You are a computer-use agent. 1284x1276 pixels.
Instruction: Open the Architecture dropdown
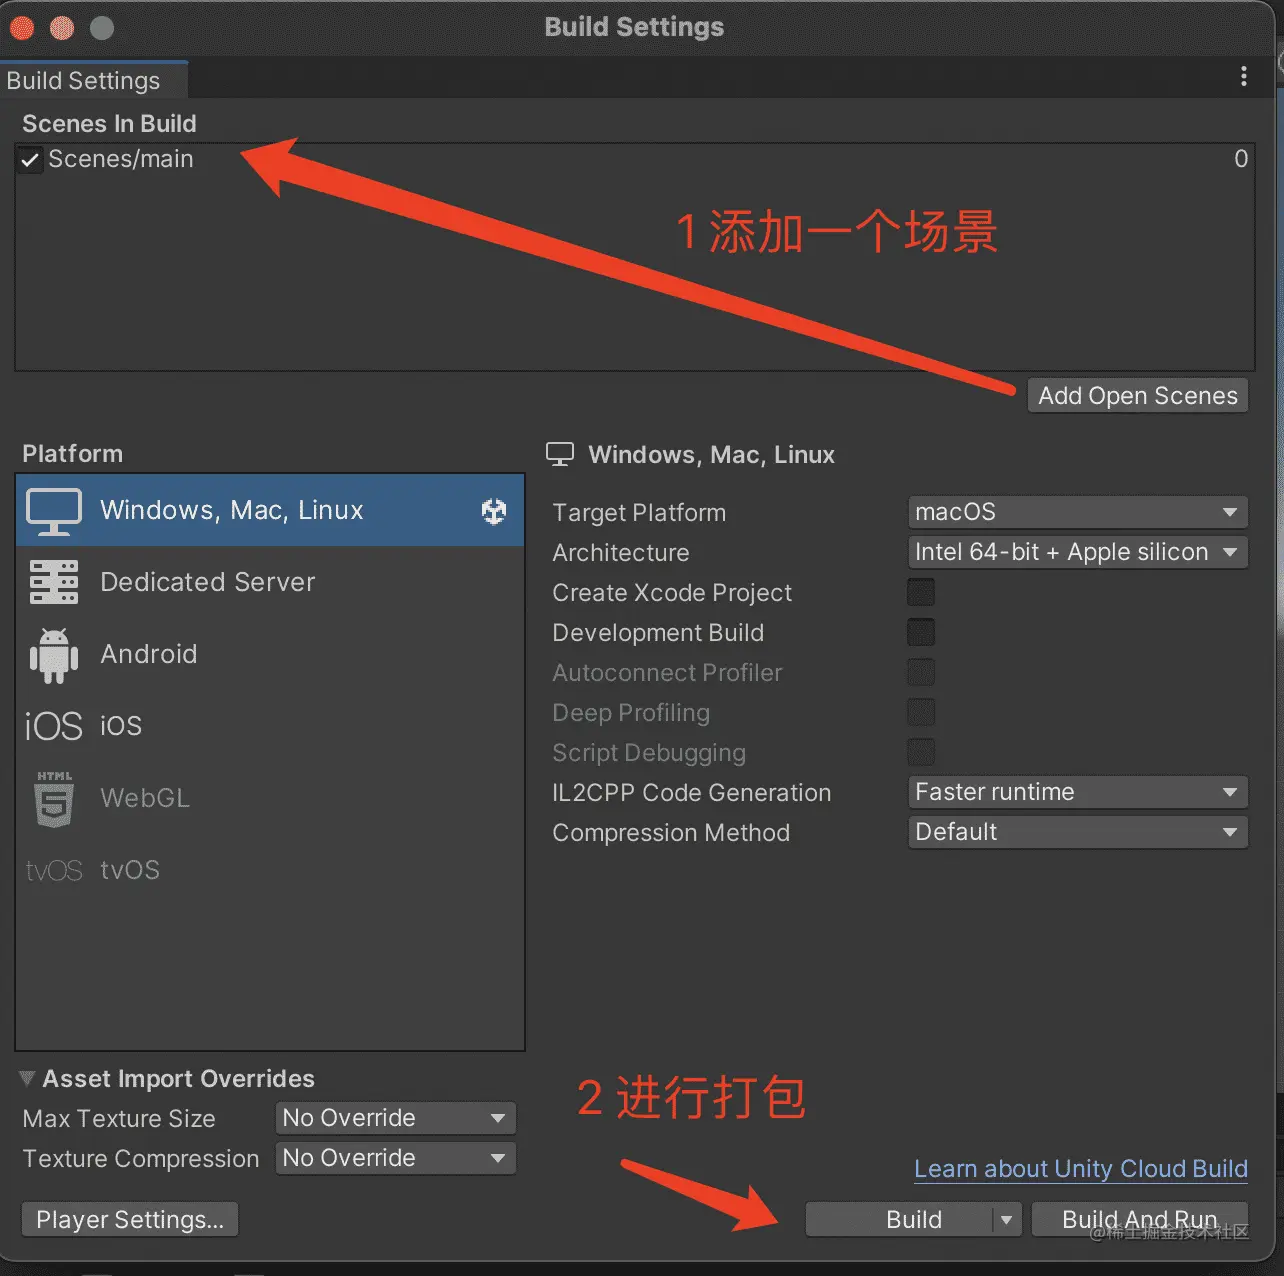(1078, 552)
